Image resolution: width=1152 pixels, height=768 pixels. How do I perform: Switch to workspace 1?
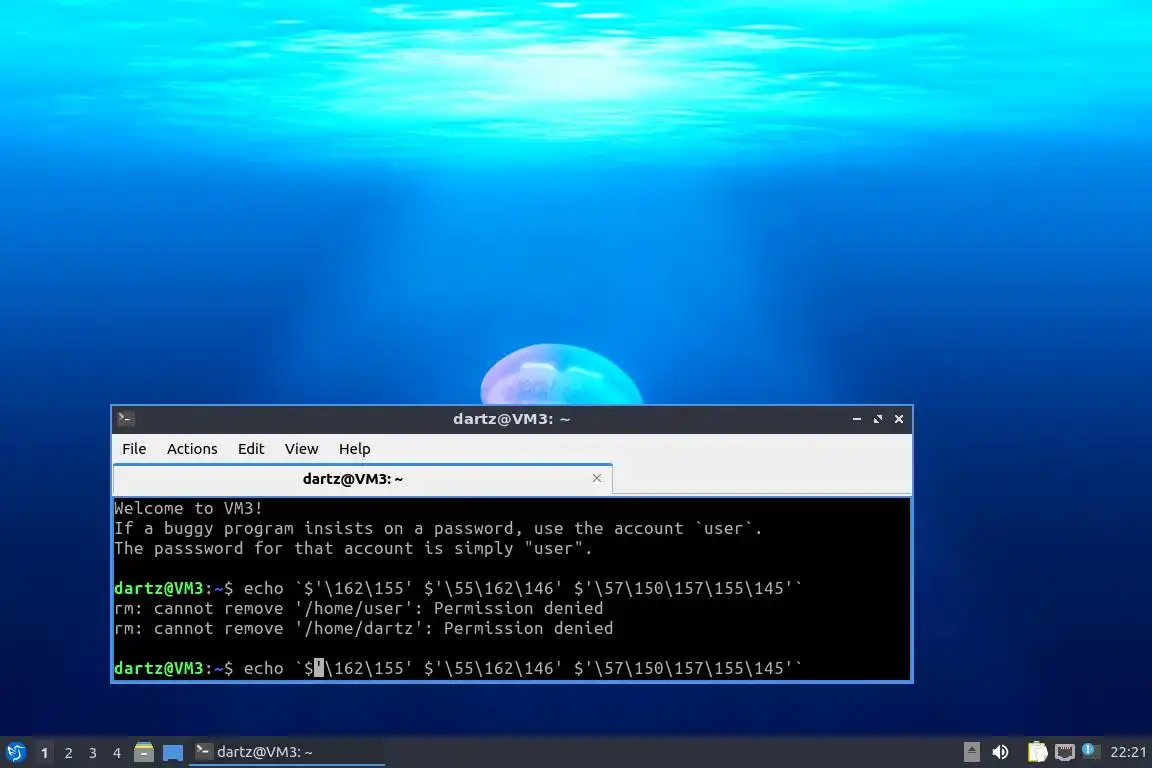(x=44, y=753)
